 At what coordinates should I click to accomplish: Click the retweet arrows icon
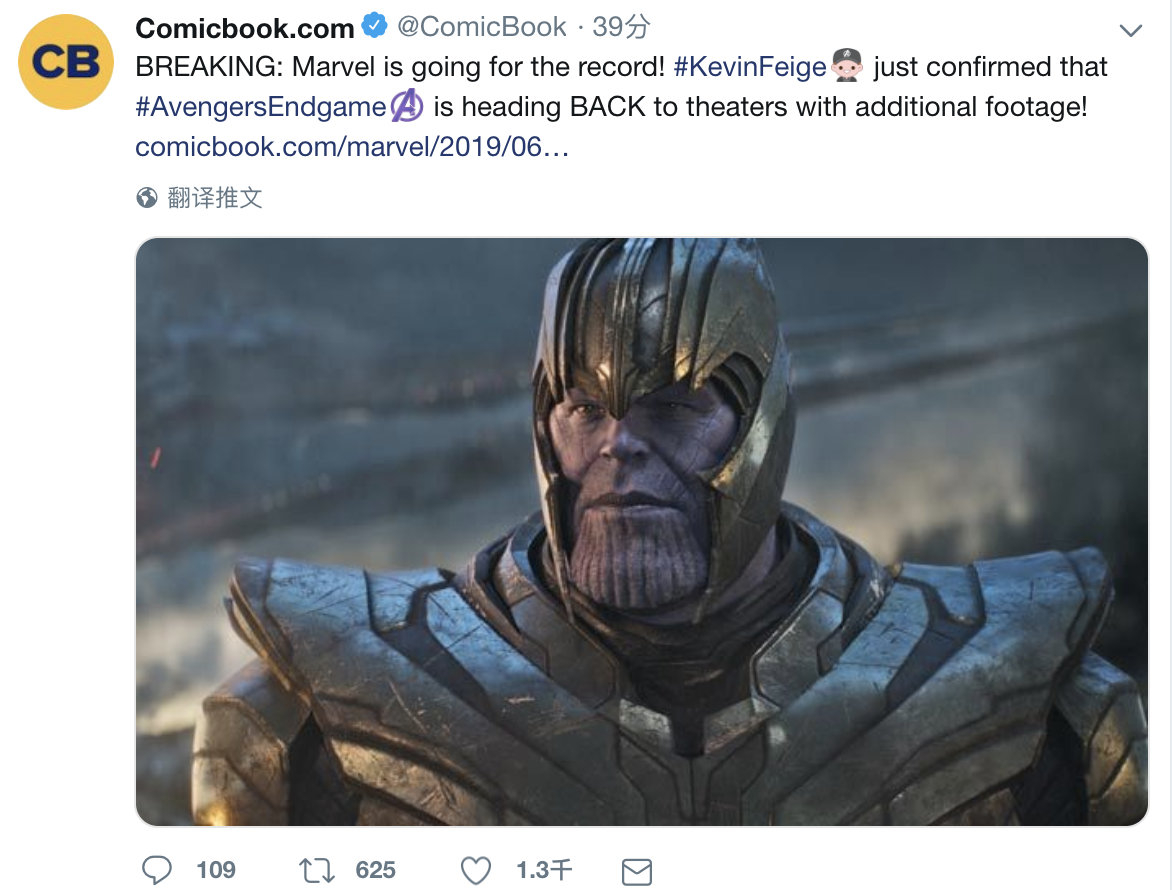coord(317,871)
